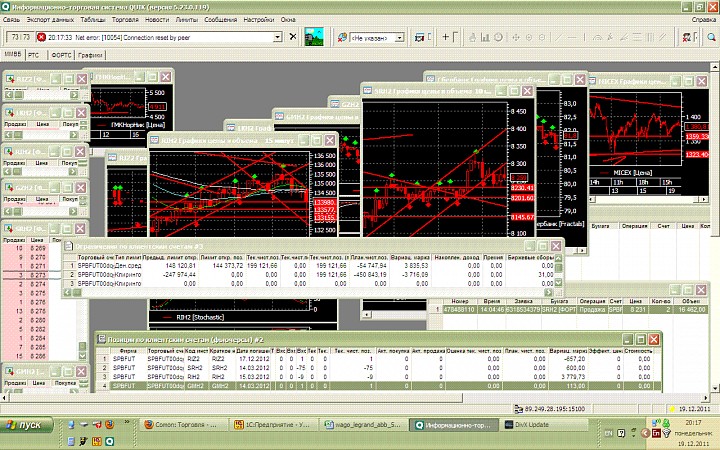Click the landscape picture icon in the toolbar

click(314, 37)
